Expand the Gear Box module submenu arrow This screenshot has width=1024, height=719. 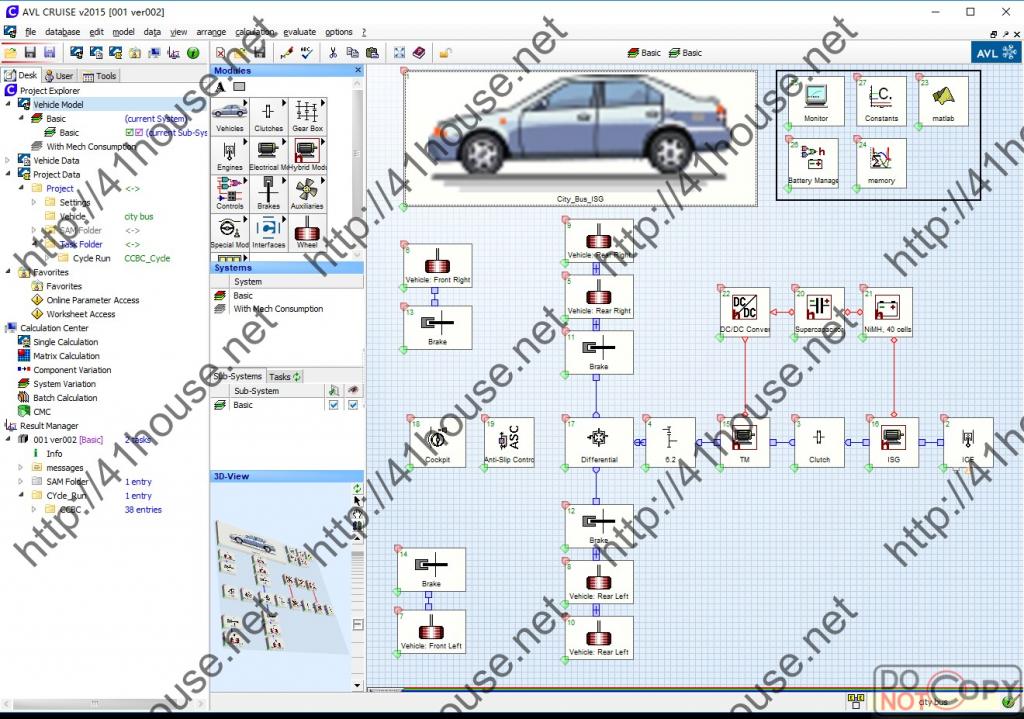tap(323, 103)
